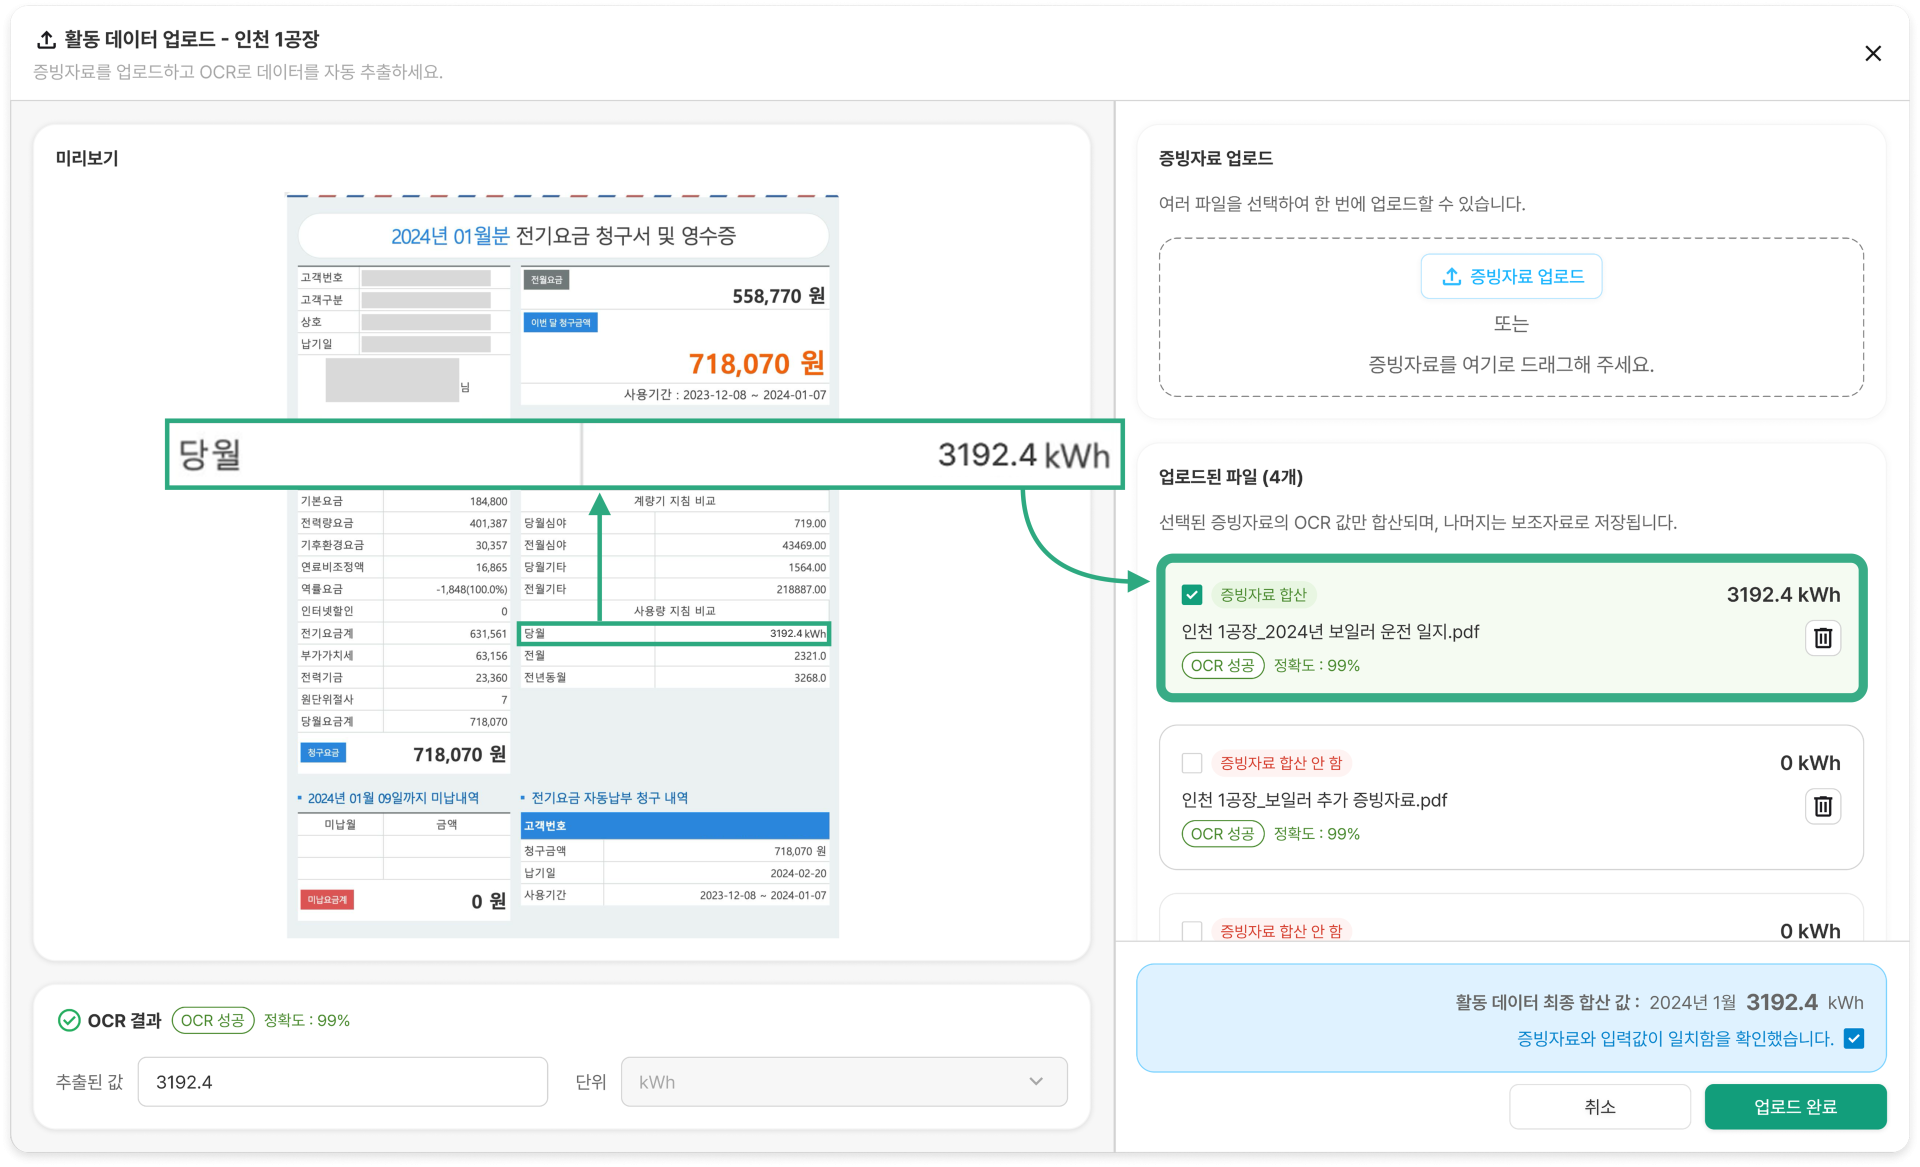Click the upload icon in the dialog header
This screenshot has height=1167, width=1920.
(x=46, y=40)
